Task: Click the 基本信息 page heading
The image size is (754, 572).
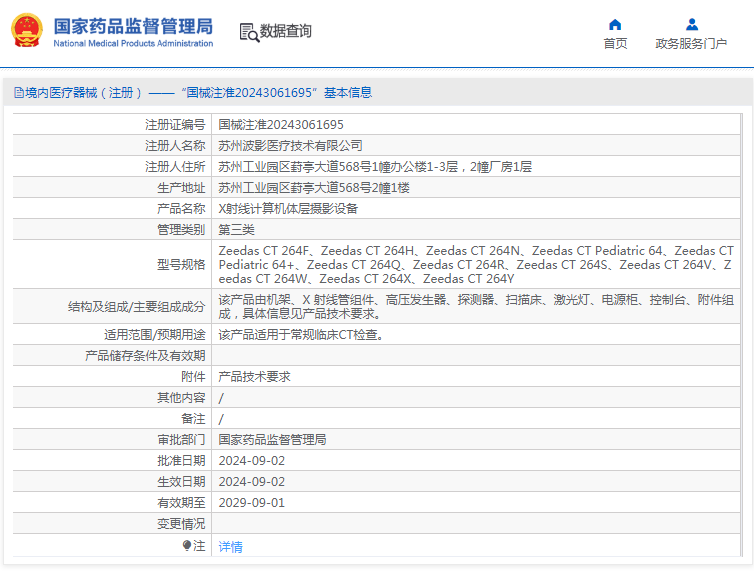Action: coord(348,93)
